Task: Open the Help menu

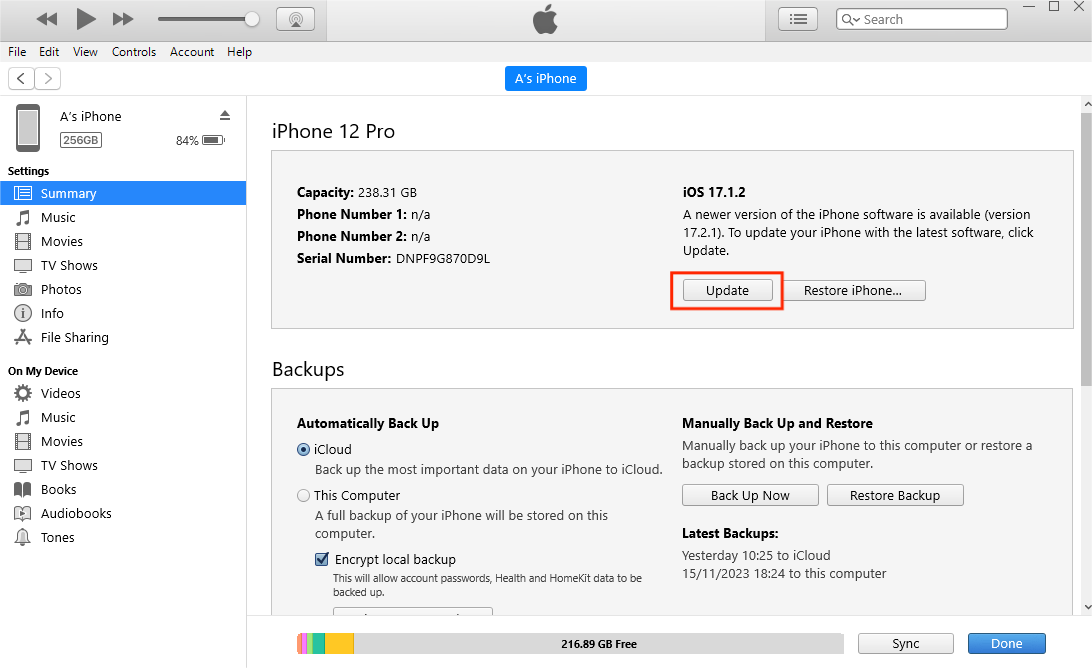Action: (x=239, y=52)
